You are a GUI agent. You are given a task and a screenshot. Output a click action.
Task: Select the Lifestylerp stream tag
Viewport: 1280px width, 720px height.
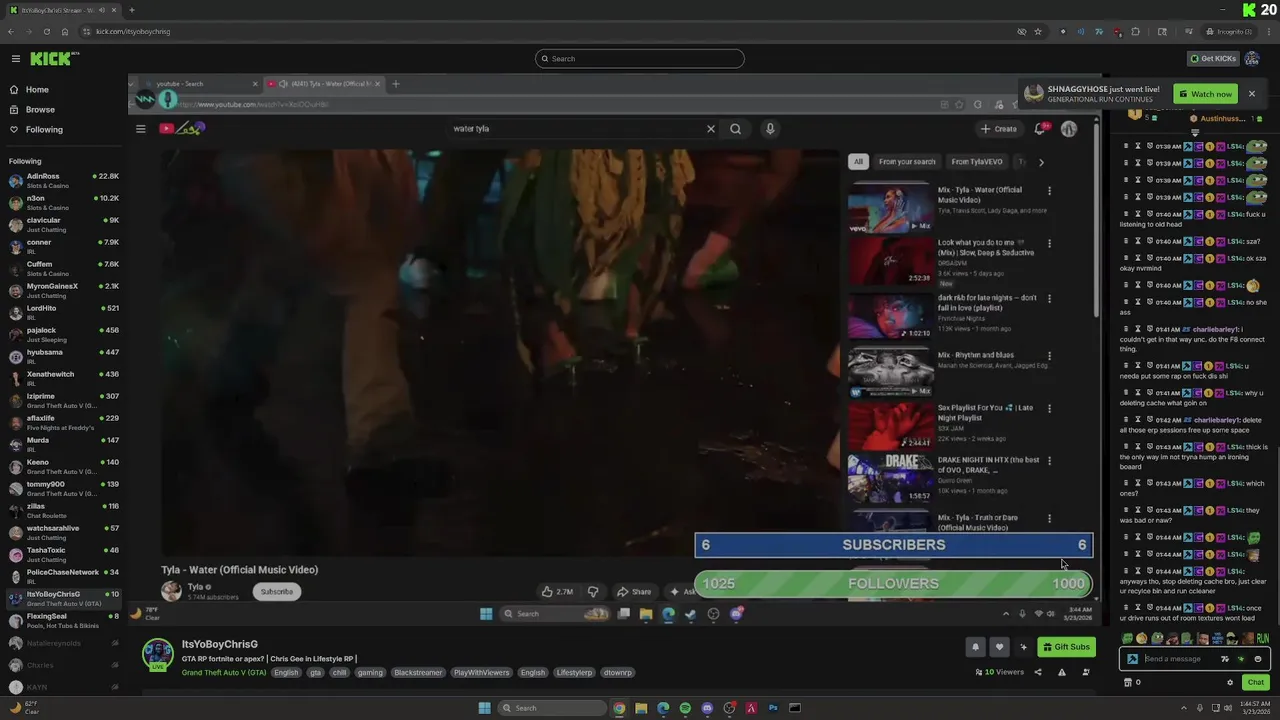574,673
